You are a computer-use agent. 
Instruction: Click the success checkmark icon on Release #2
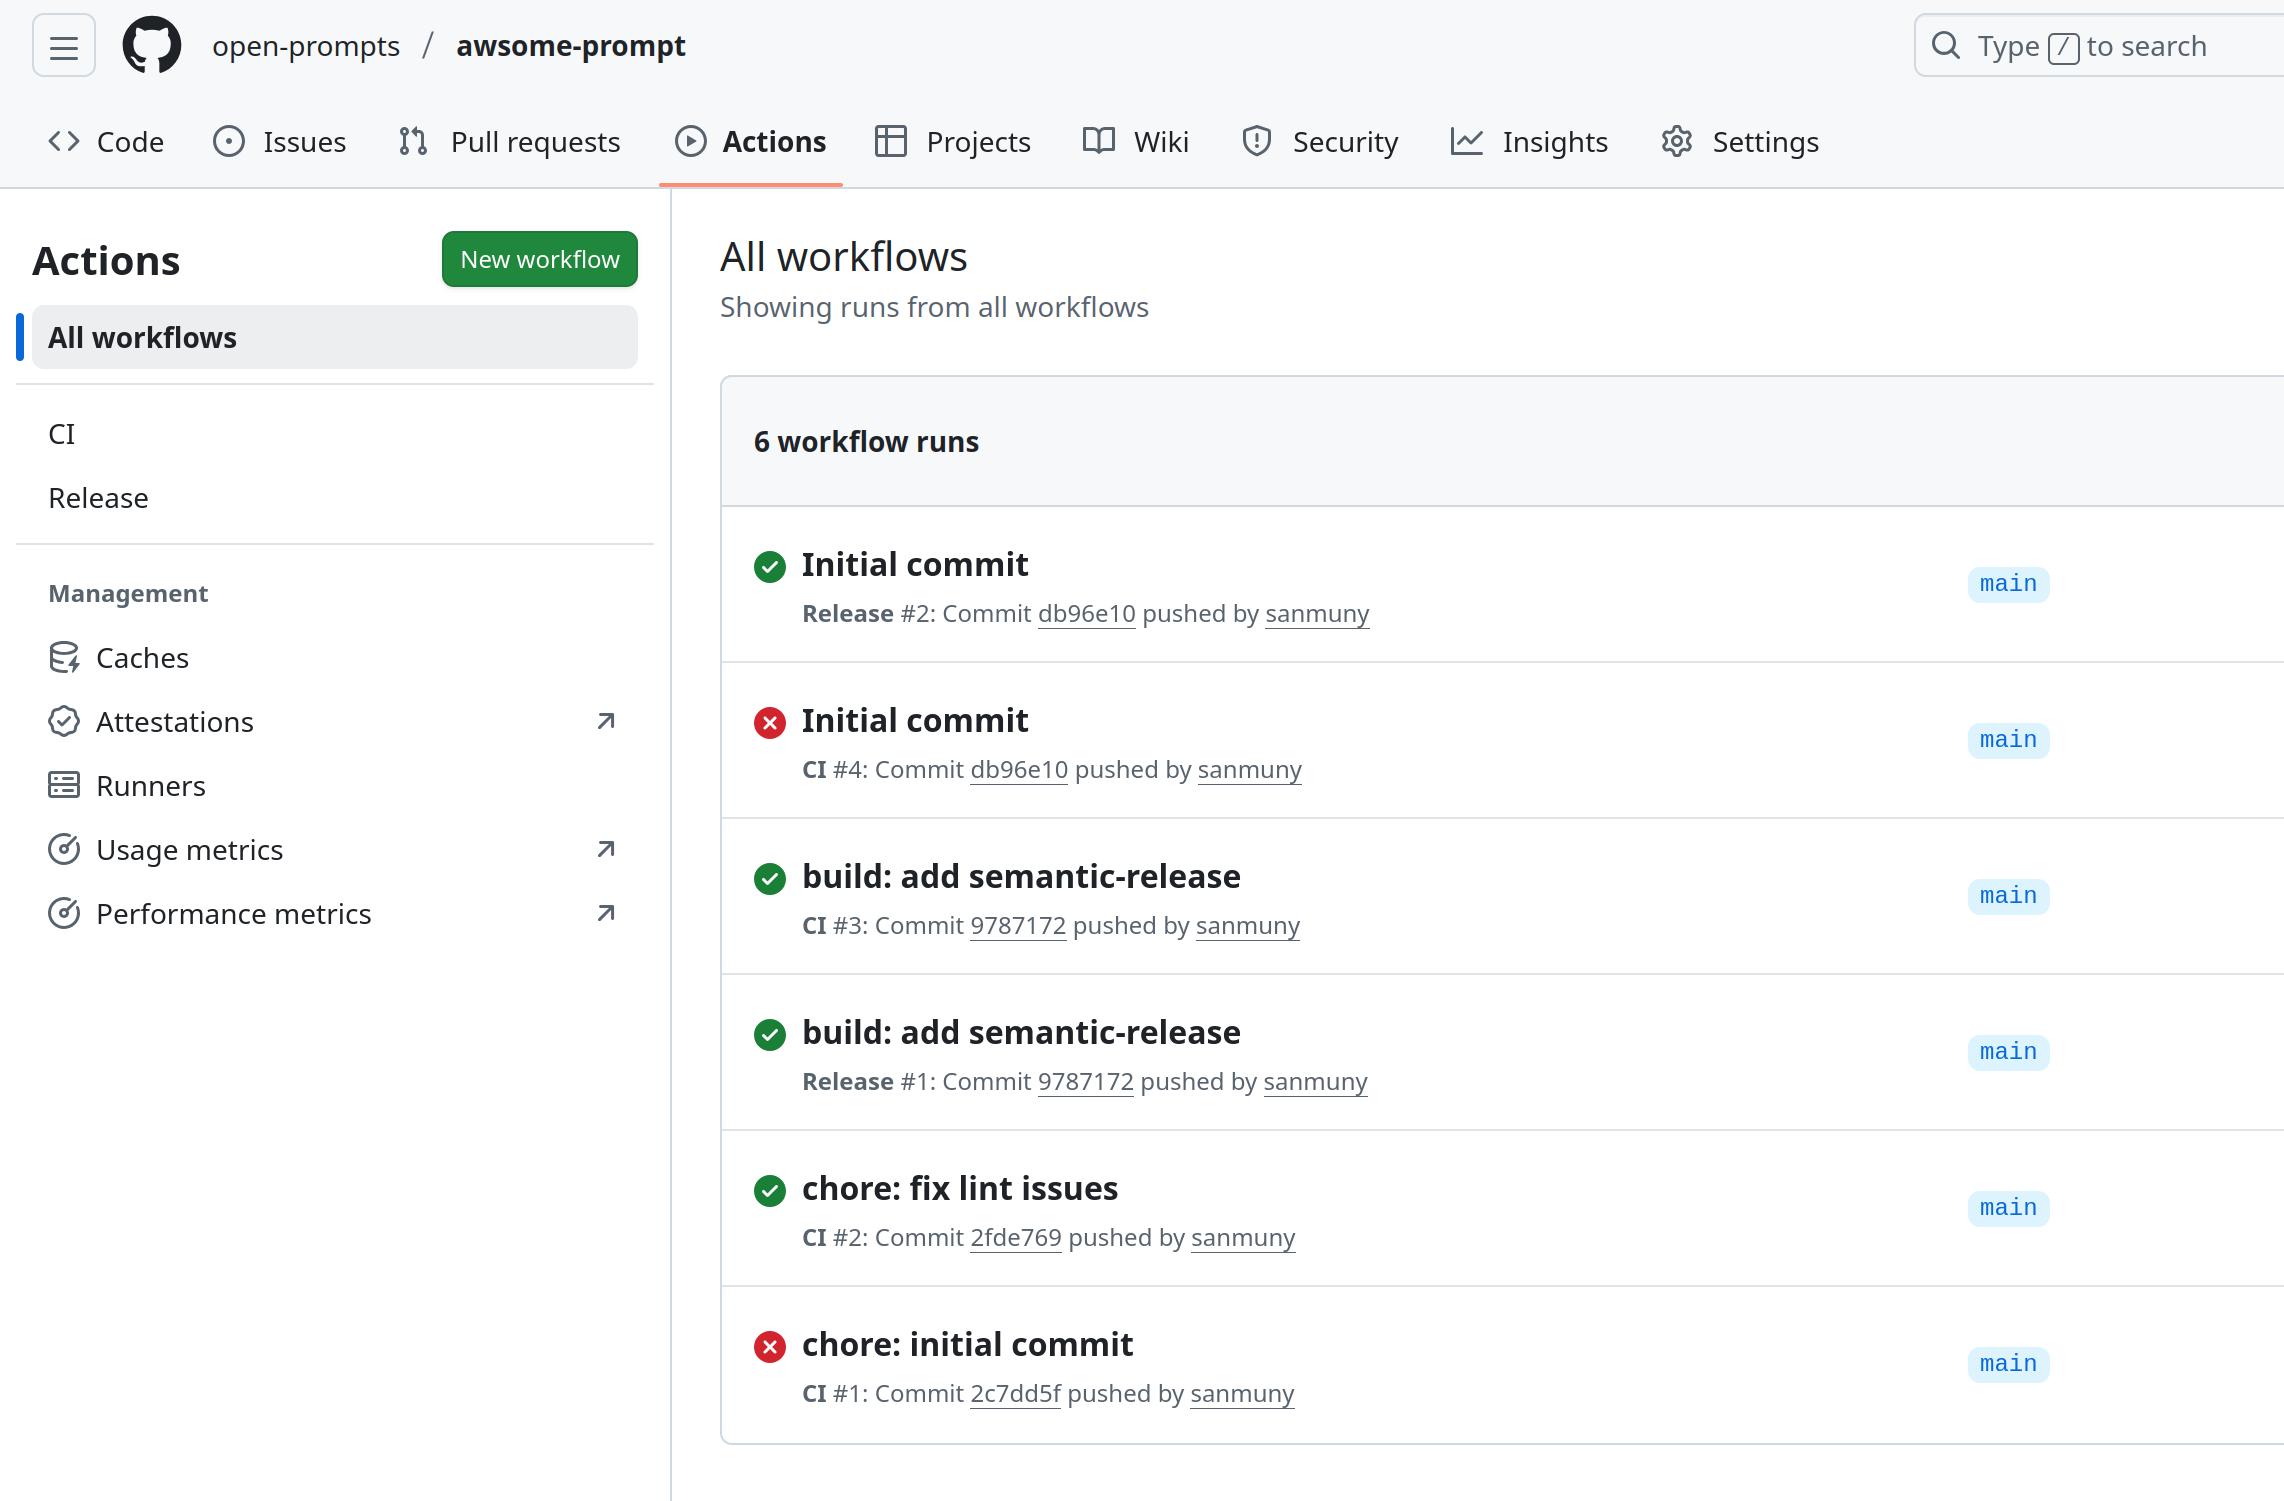coord(769,567)
